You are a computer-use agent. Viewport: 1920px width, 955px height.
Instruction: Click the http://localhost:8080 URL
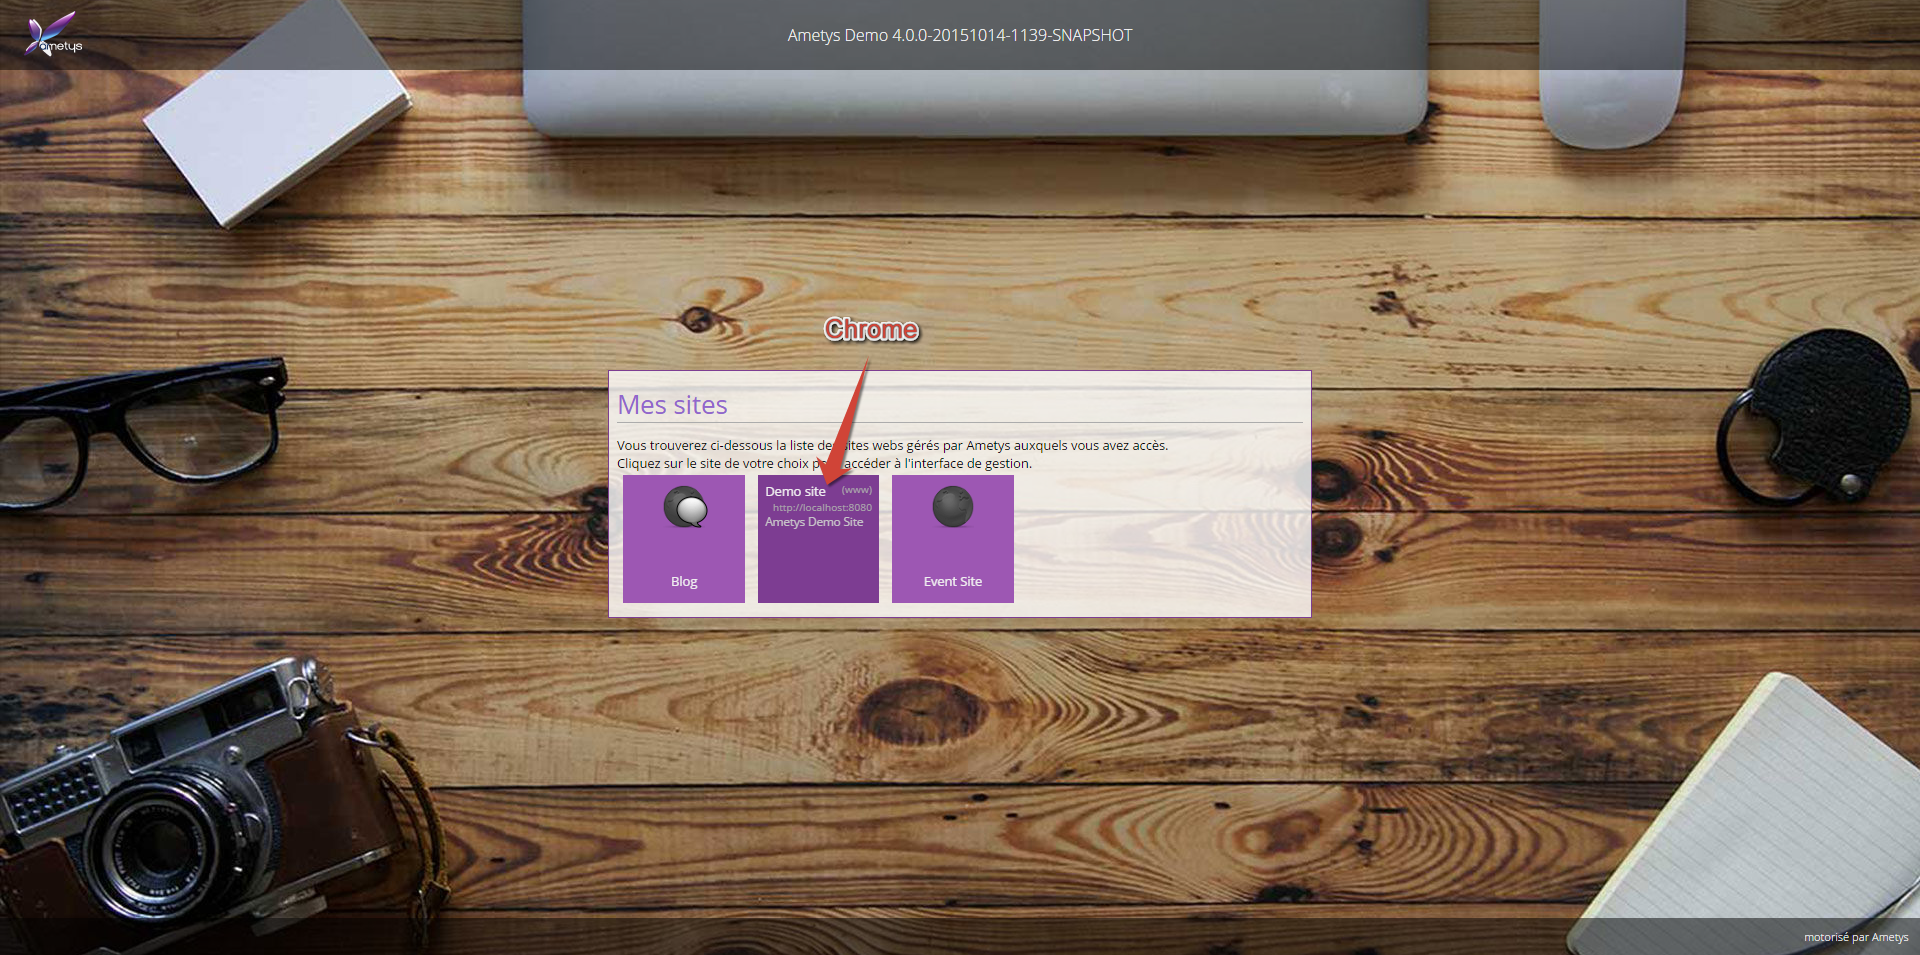point(822,508)
